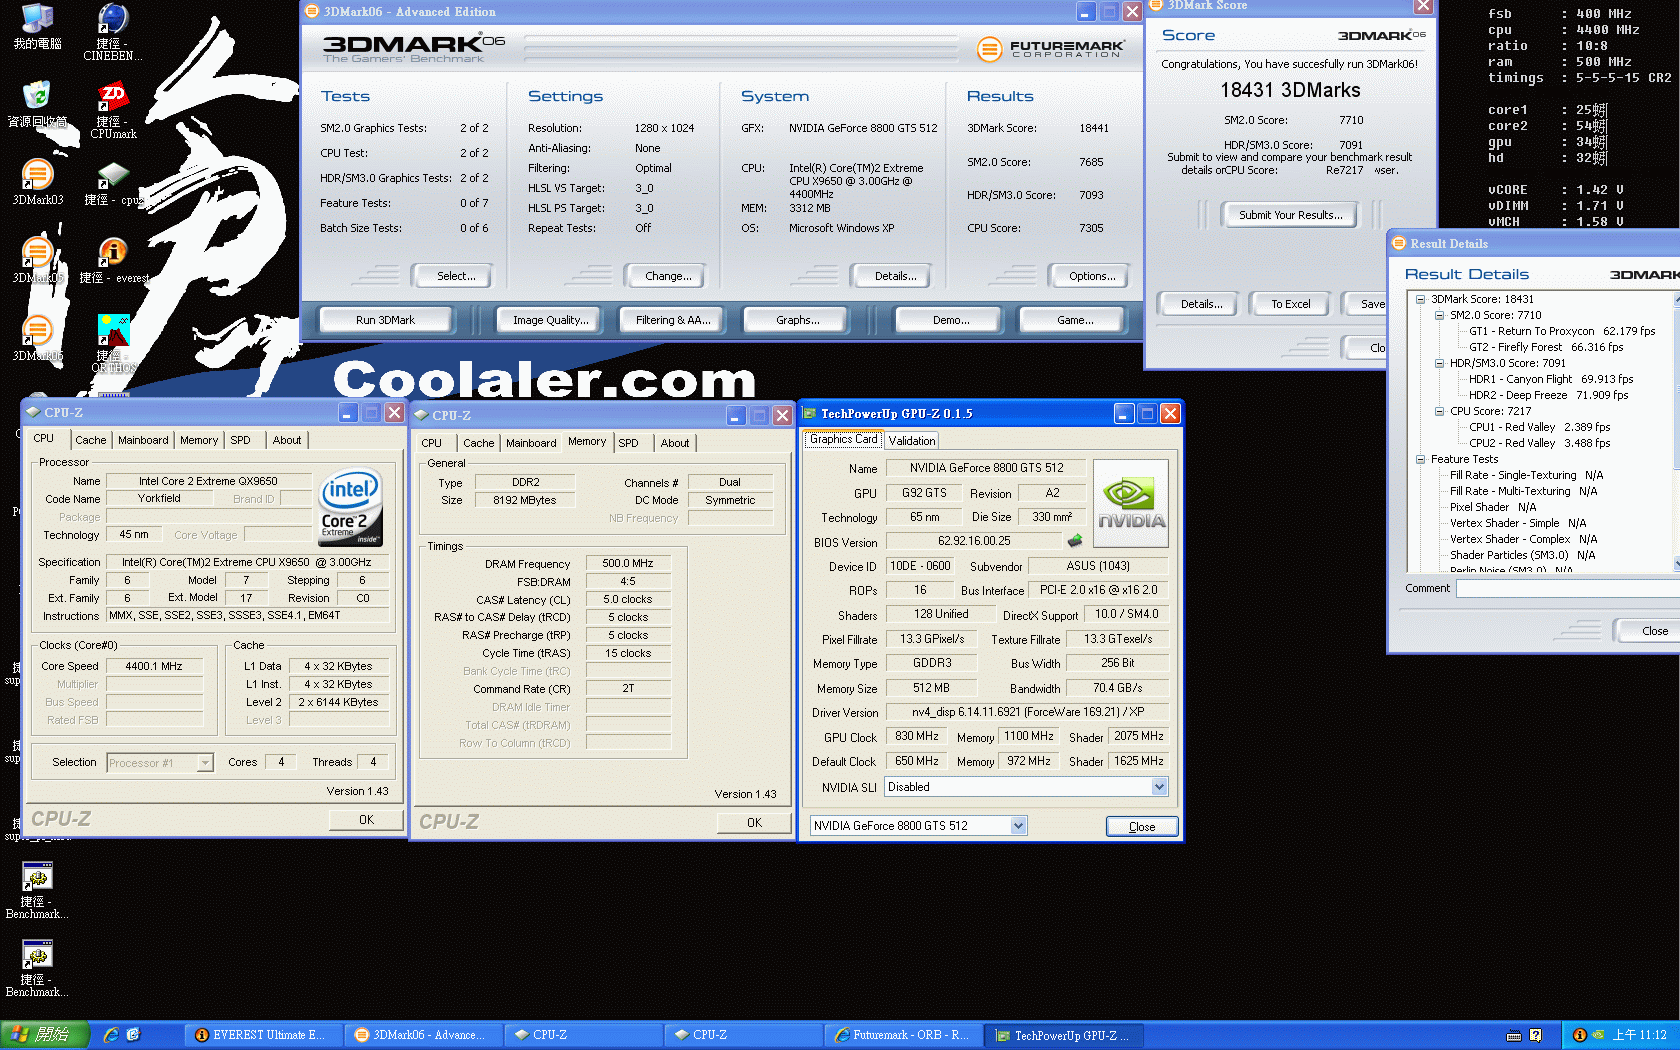Click To Excel in the Score window
Screen dimensions: 1680x1050
tap(1290, 304)
